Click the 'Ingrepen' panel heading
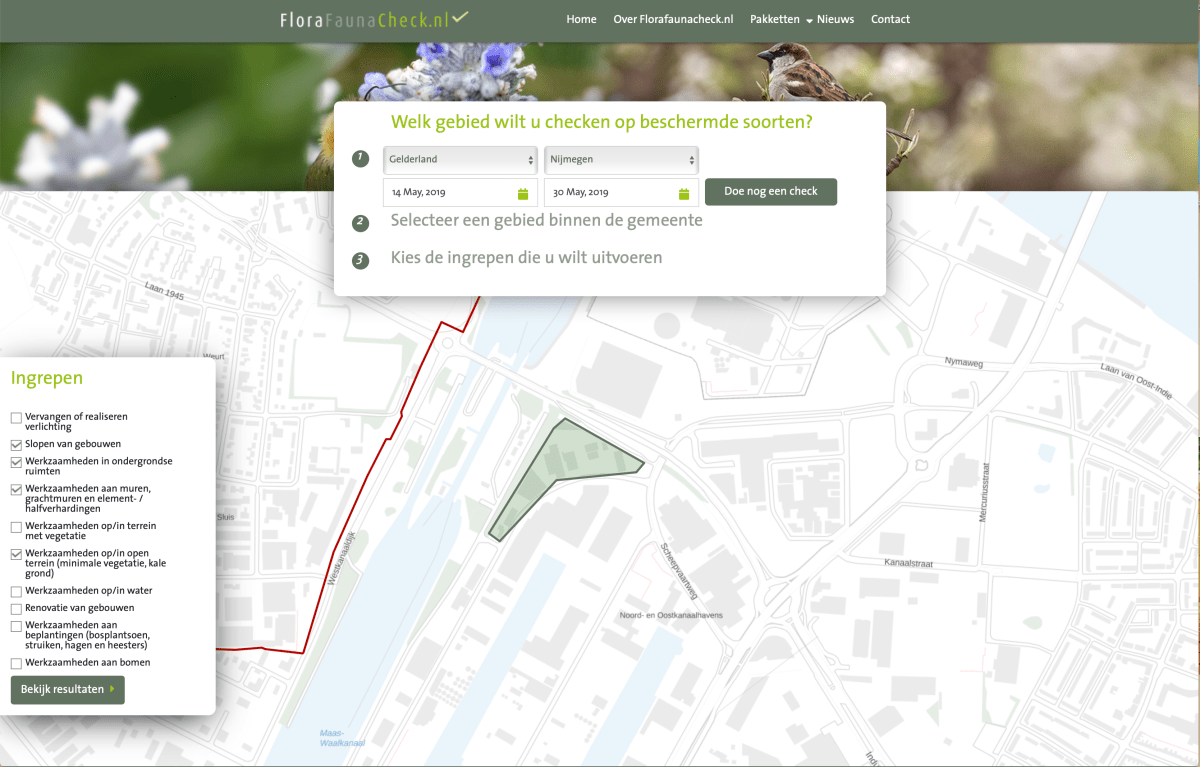The height and width of the screenshot is (767, 1200). tap(47, 378)
